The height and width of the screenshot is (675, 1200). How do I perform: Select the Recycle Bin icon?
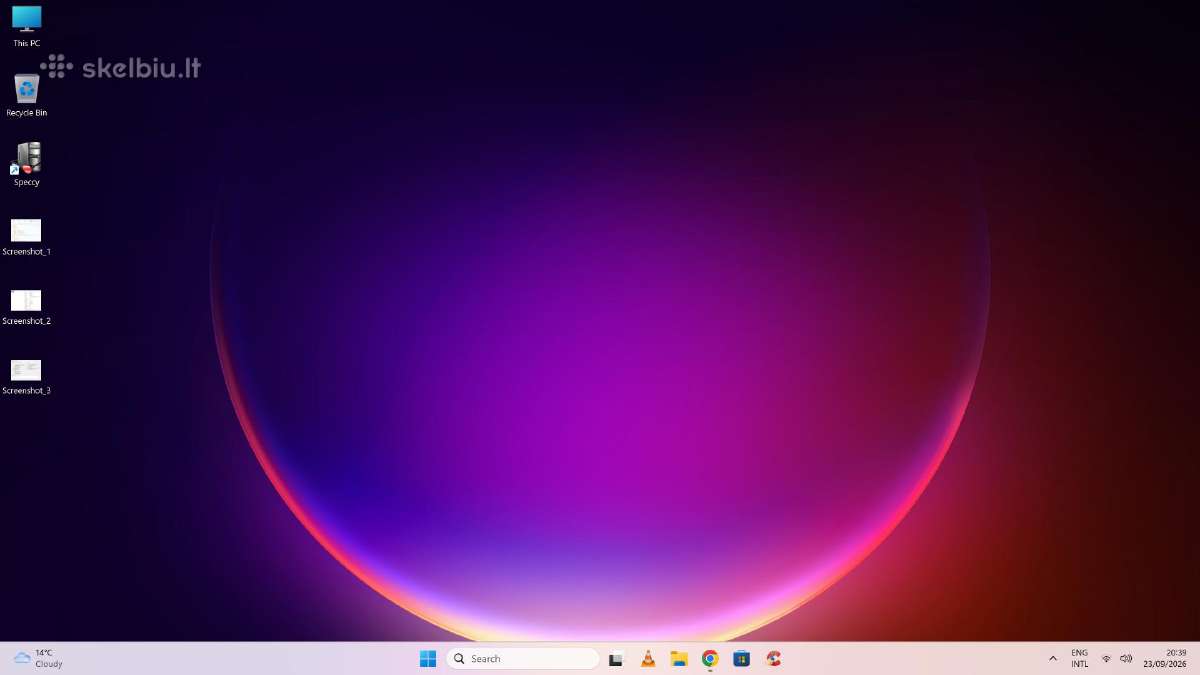(x=27, y=95)
